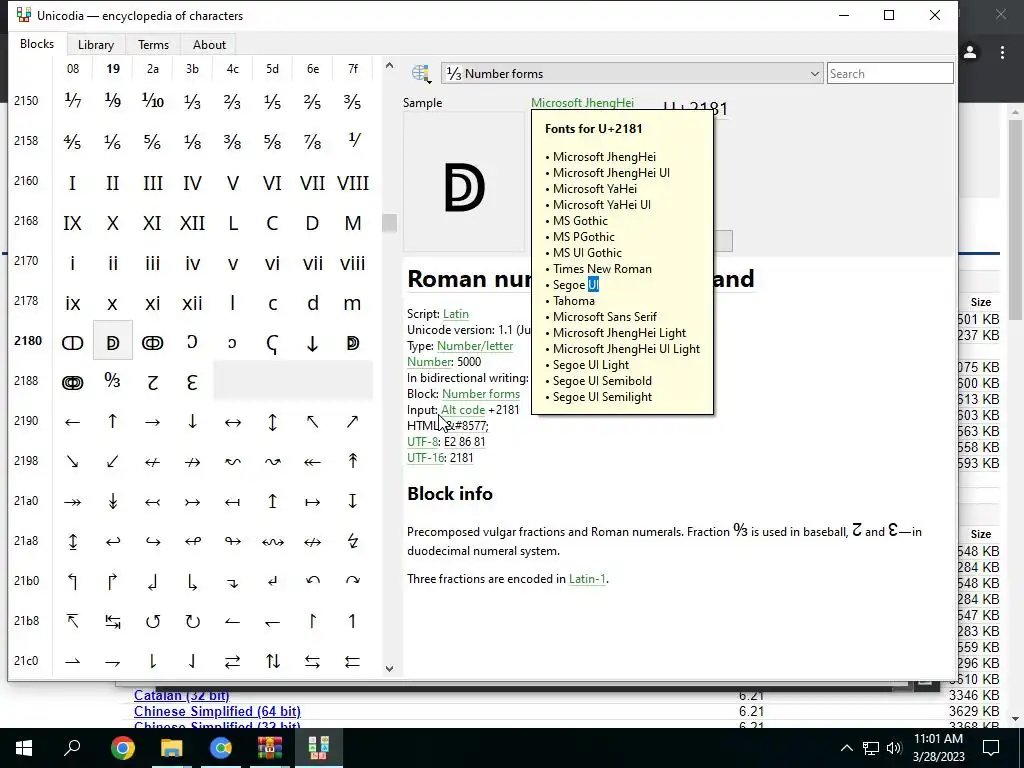Screen dimensions: 1024x768
Task: Select the up-down paired arrows character
Action: (273, 662)
